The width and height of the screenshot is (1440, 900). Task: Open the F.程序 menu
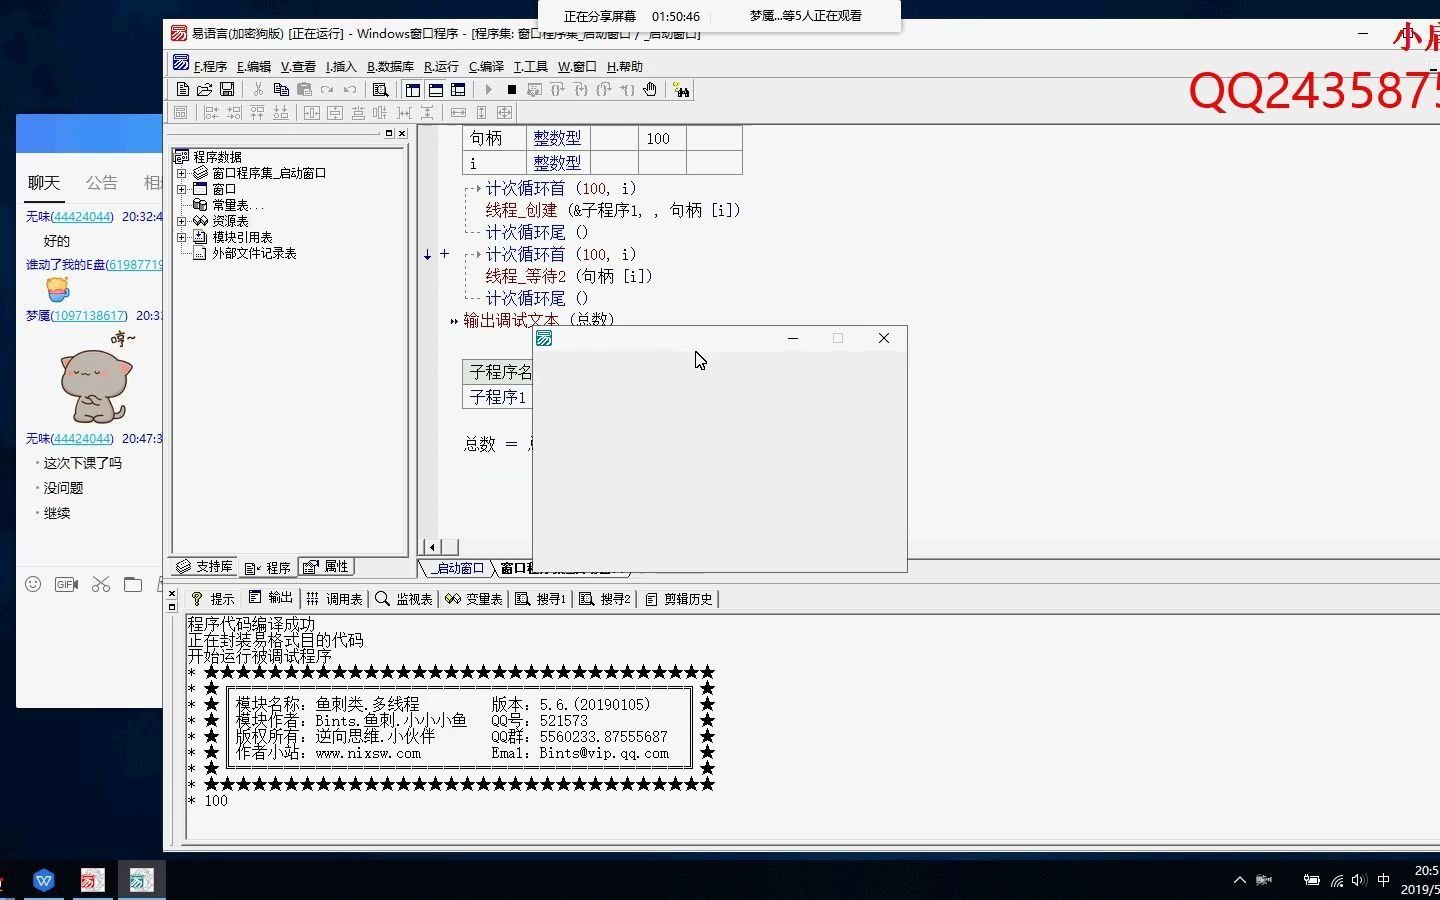(210, 66)
